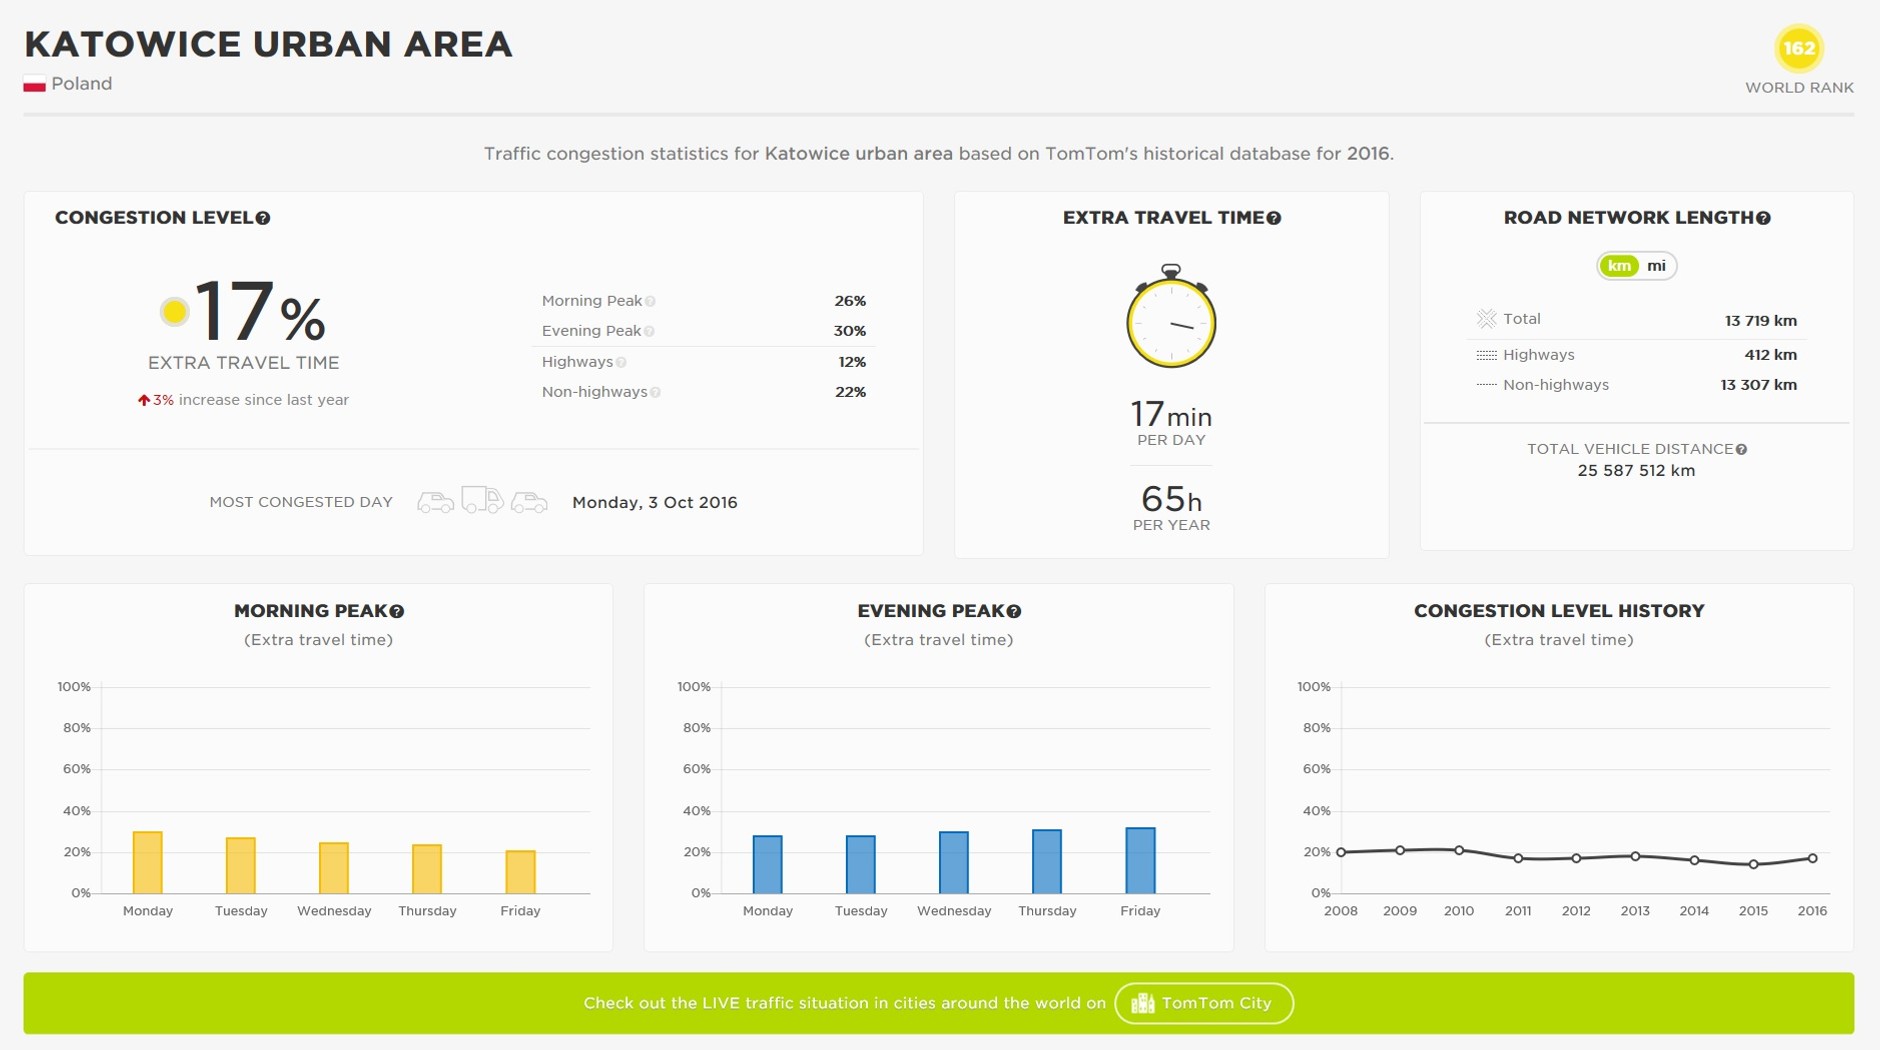Click the 162 World Rank badge

click(x=1798, y=48)
